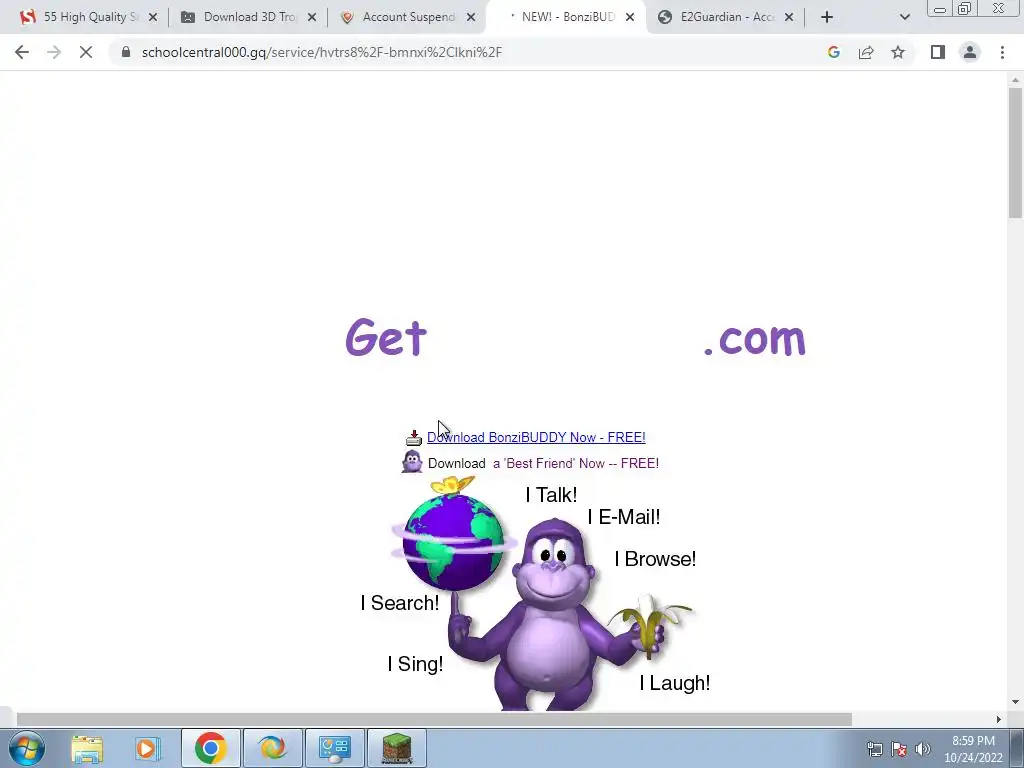Click the I Search! text

click(x=400, y=603)
